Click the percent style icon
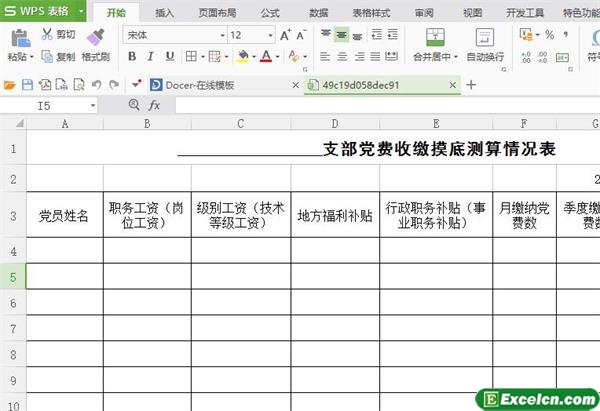The height and width of the screenshot is (411, 600). pos(549,35)
